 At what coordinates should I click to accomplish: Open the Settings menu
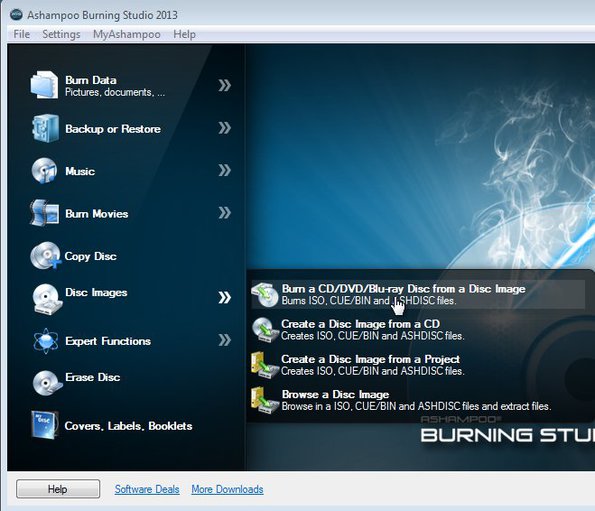(61, 34)
